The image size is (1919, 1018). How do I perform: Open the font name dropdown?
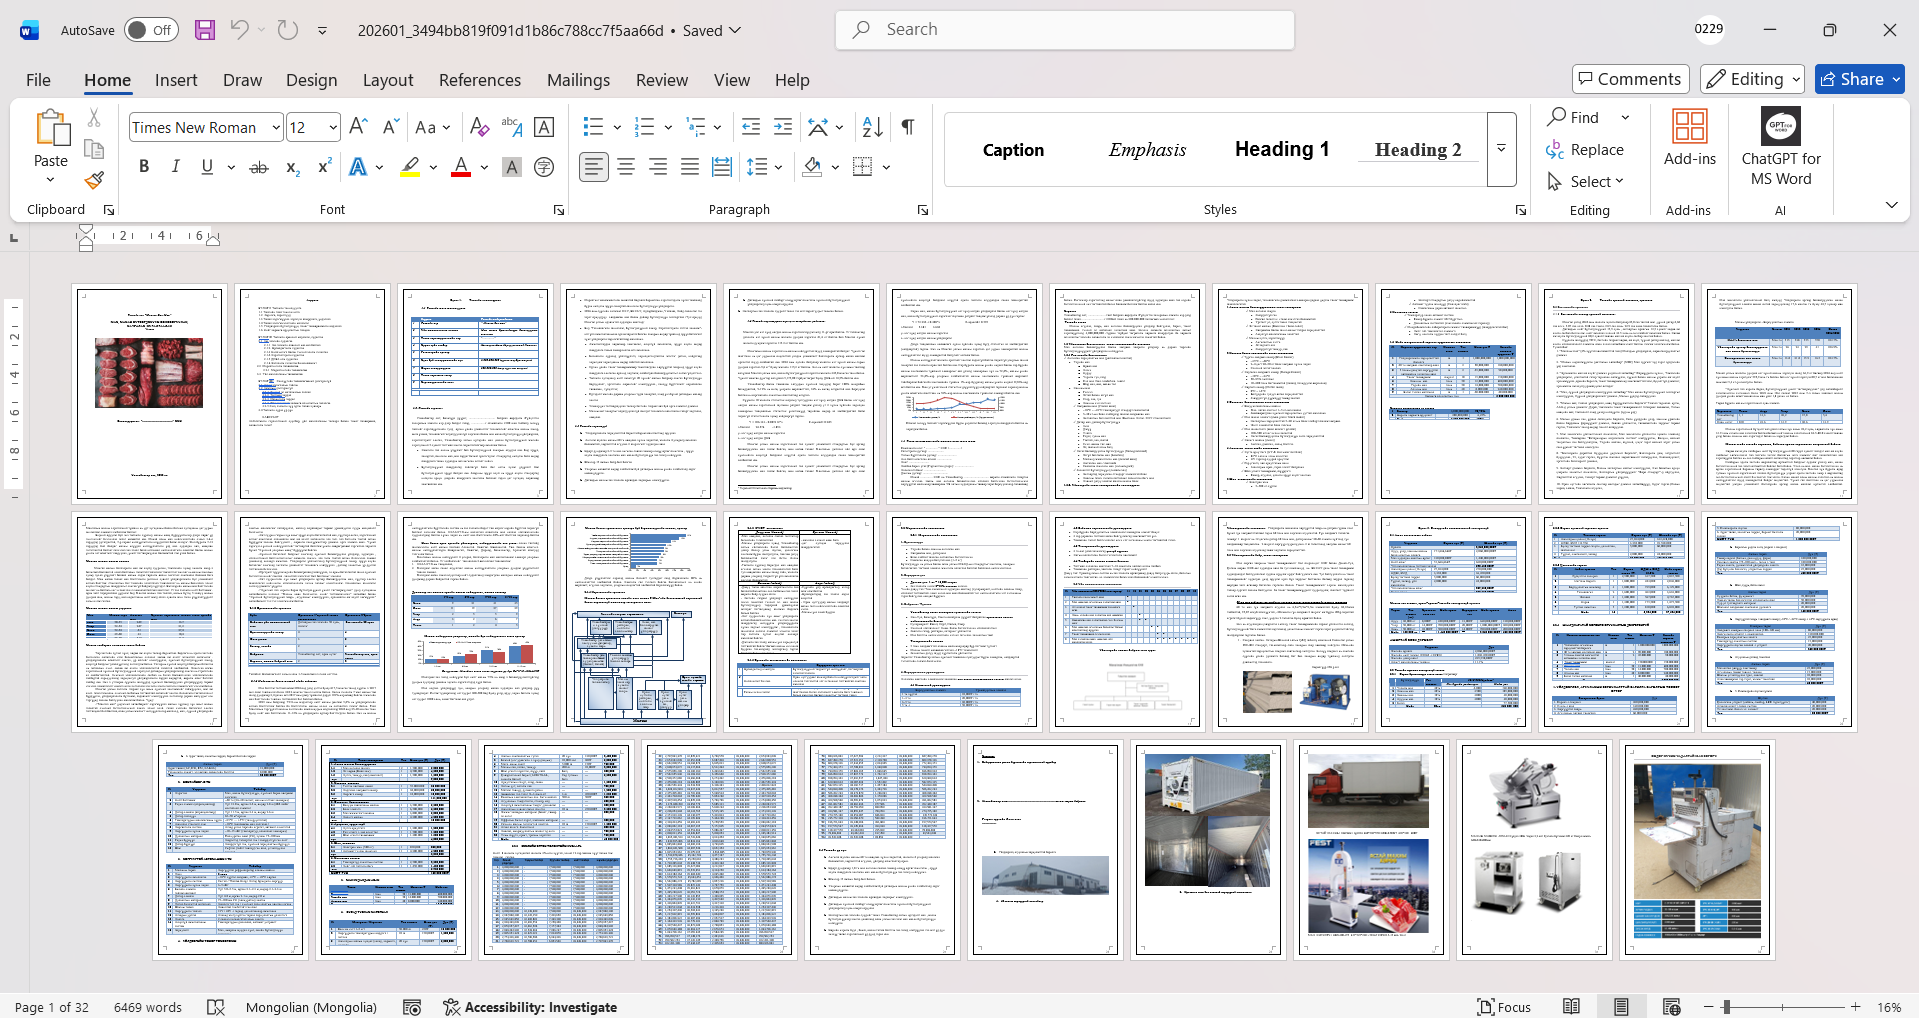276,127
